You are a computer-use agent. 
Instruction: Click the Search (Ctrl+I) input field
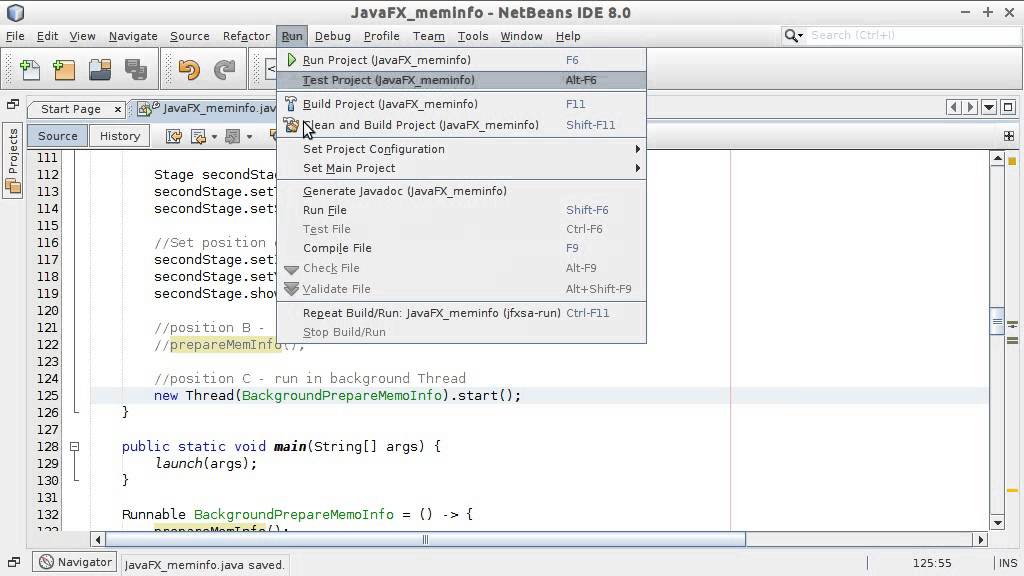click(x=912, y=36)
